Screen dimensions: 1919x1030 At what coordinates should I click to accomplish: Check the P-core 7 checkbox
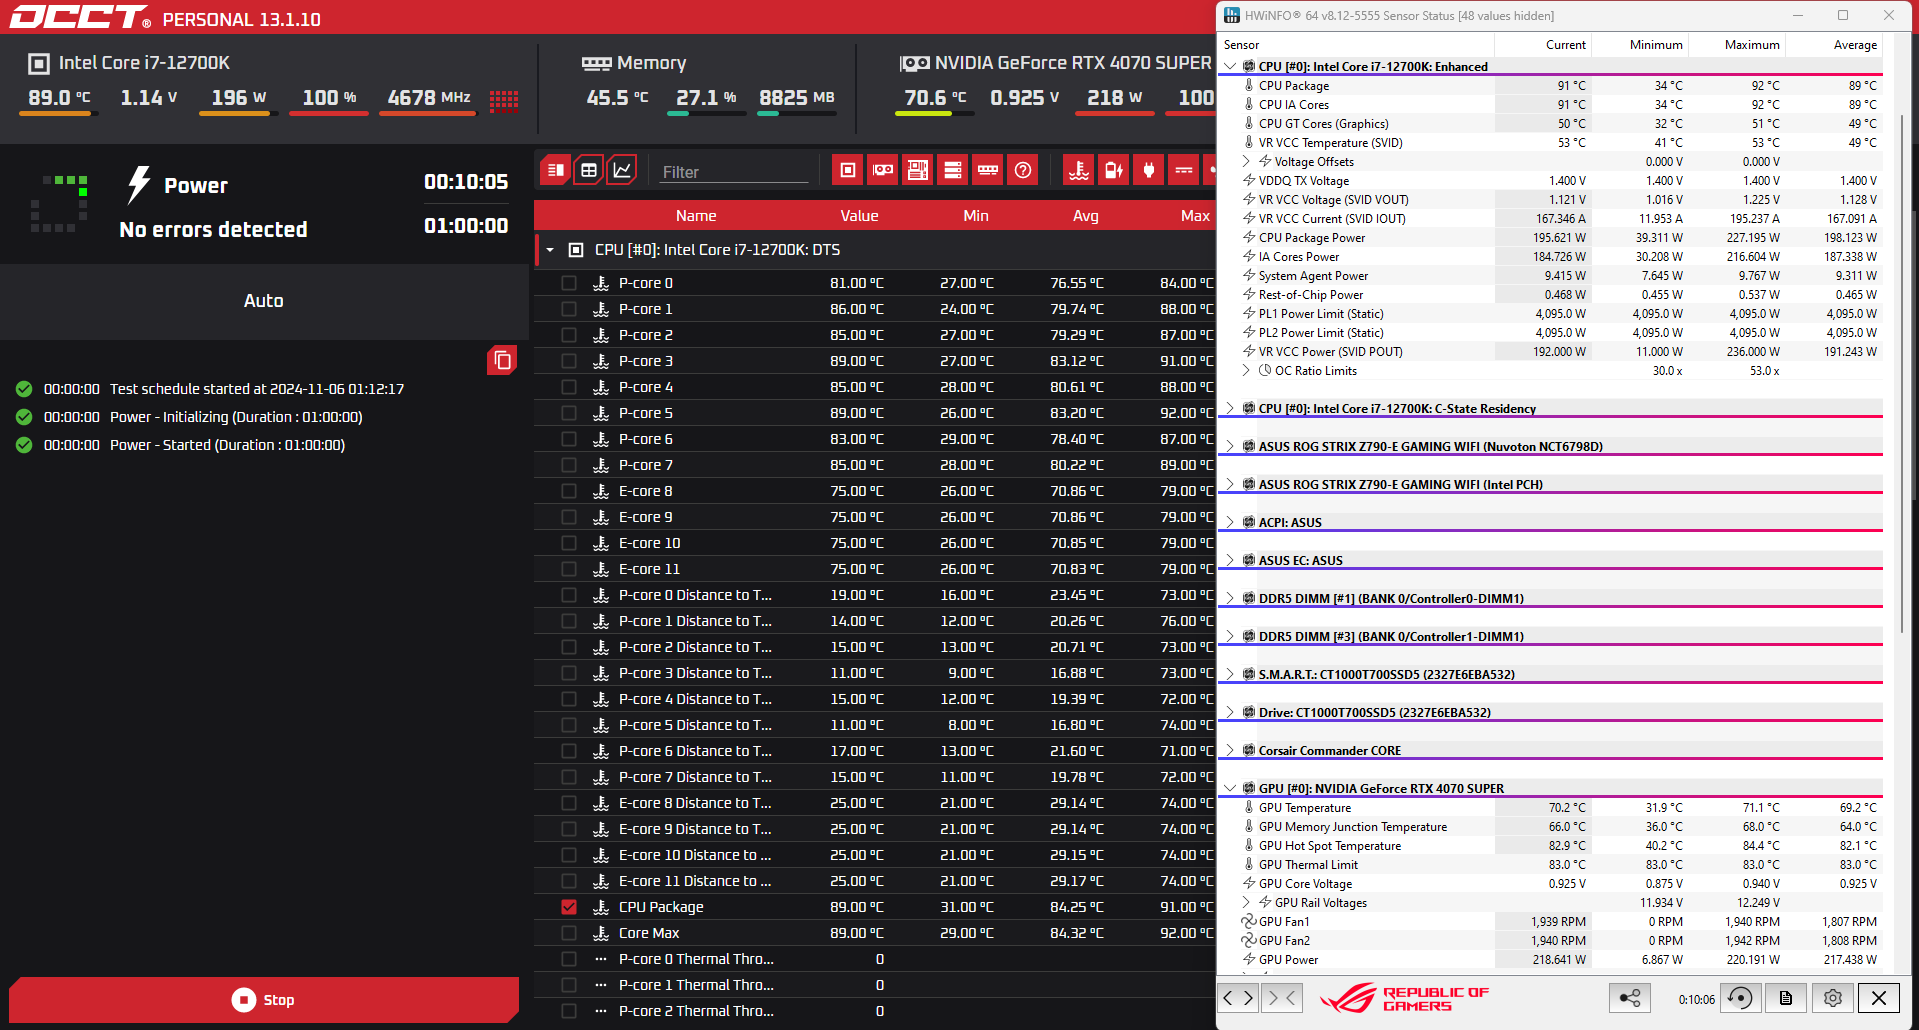click(x=569, y=465)
